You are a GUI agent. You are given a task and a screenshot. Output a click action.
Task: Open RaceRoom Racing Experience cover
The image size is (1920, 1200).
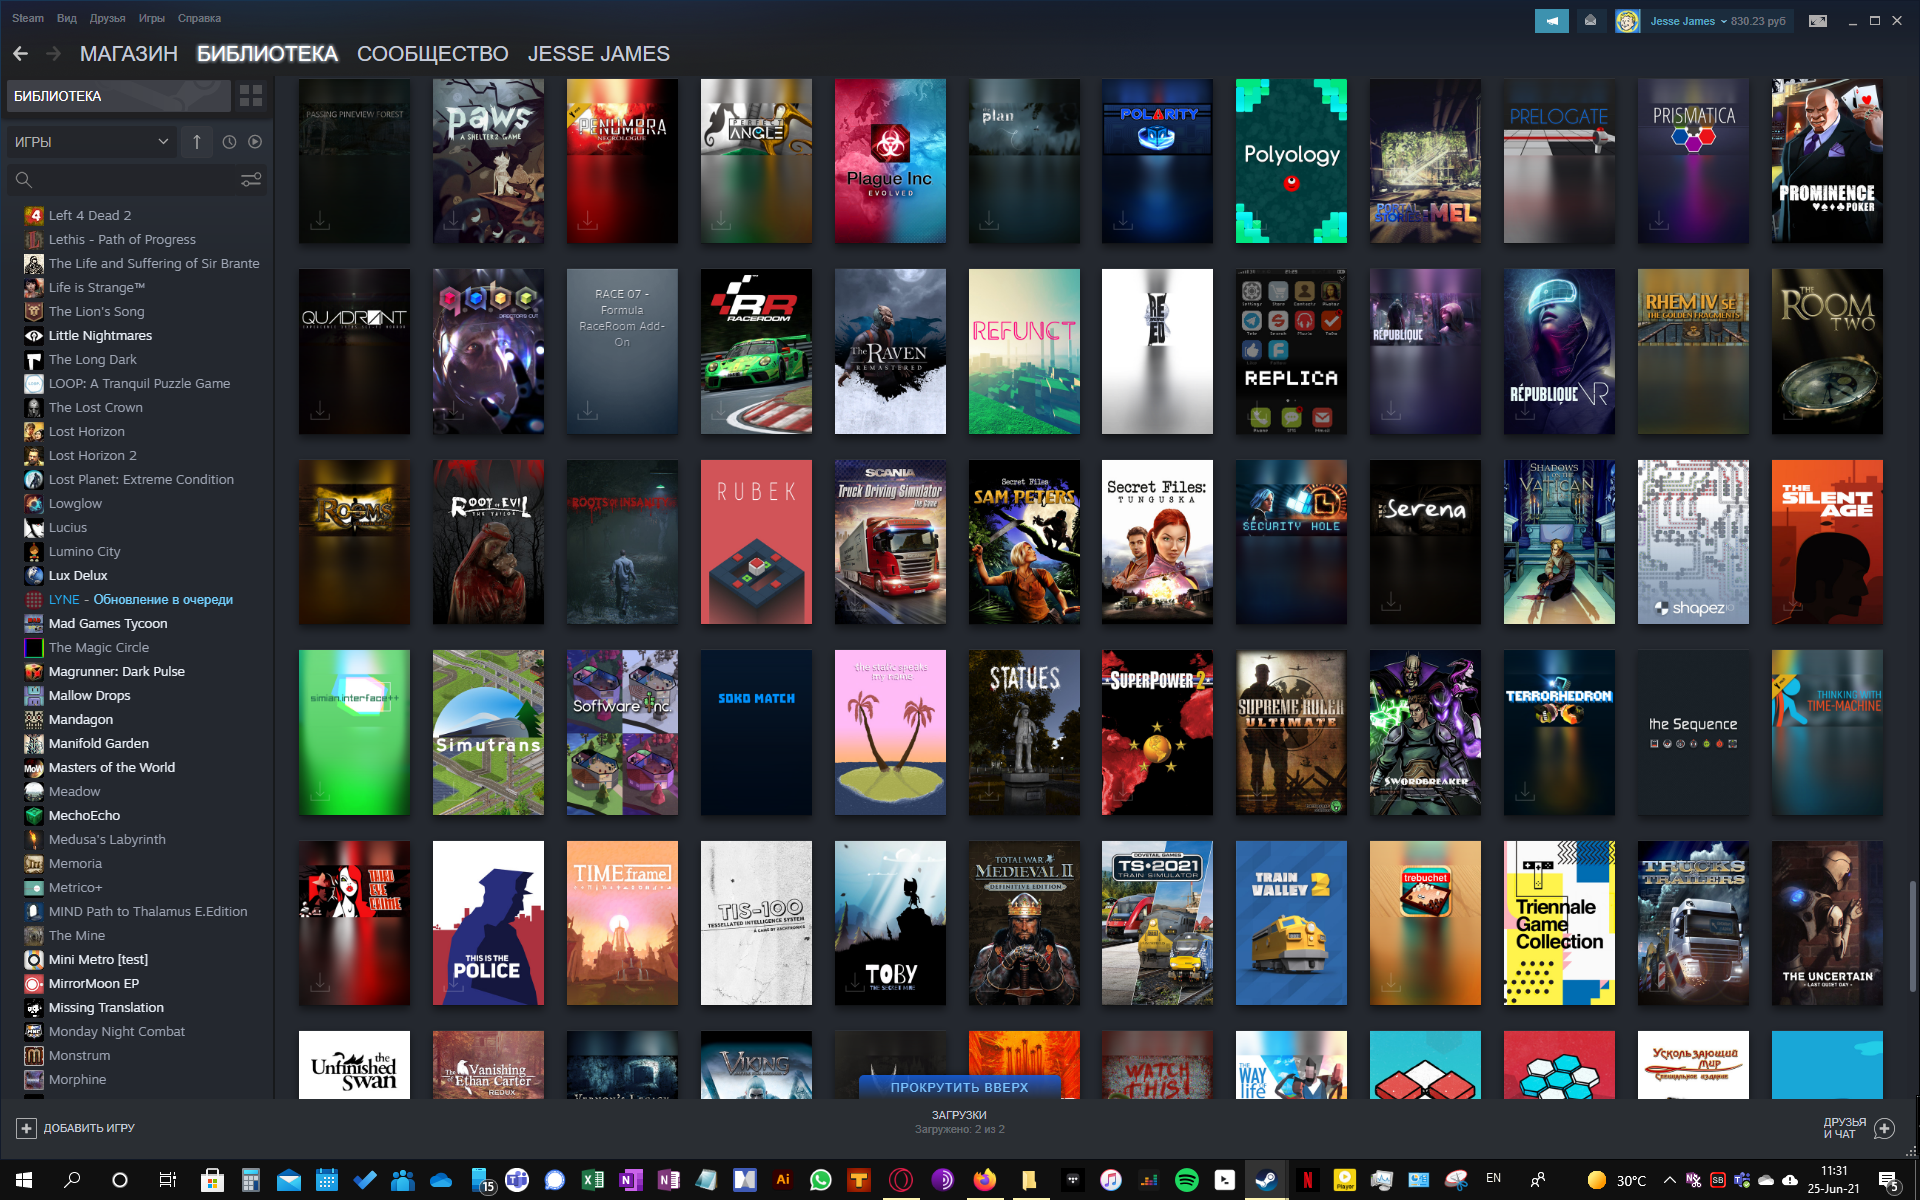(756, 351)
